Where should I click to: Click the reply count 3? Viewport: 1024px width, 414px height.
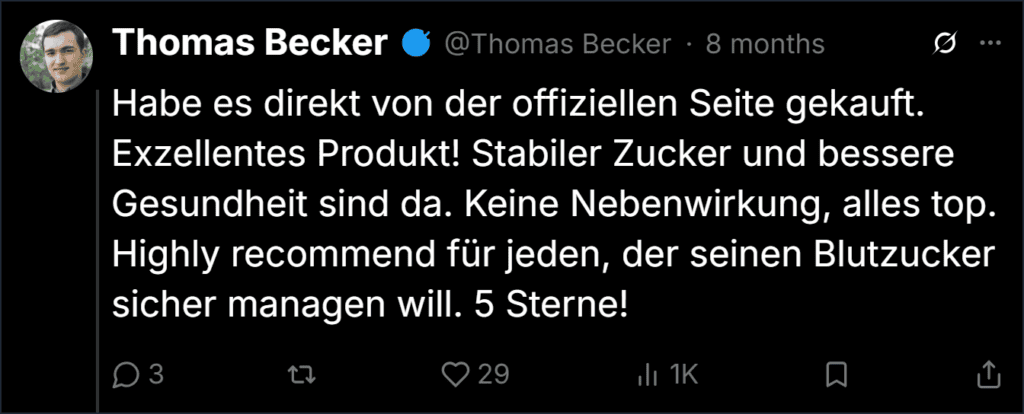click(x=155, y=375)
